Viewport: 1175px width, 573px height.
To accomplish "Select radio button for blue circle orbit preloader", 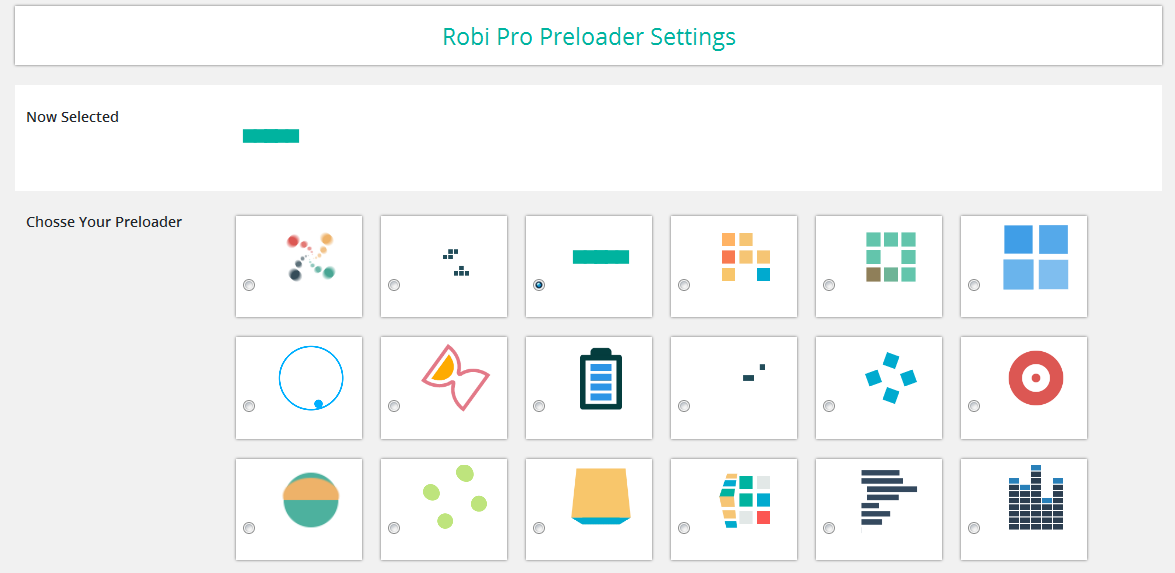I will tap(249, 406).
